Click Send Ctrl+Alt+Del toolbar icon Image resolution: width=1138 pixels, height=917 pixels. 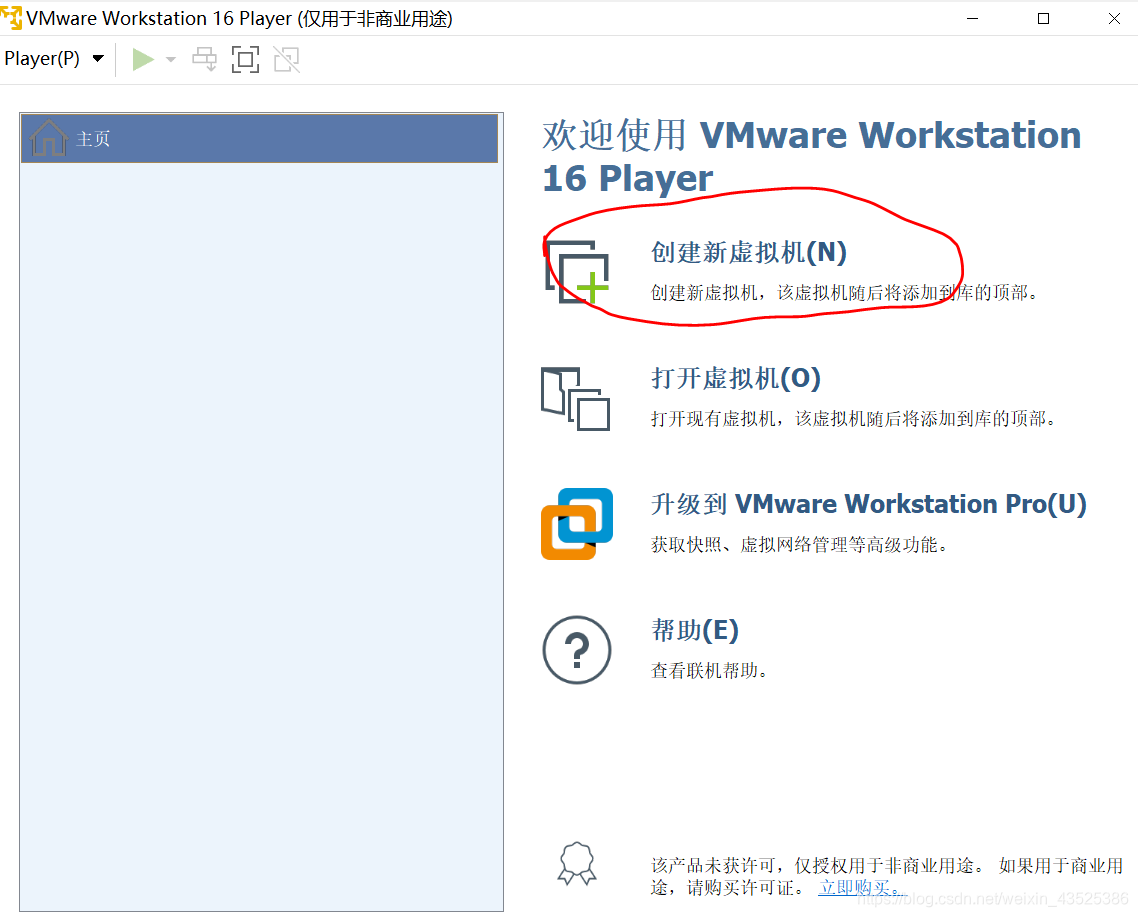pos(204,60)
